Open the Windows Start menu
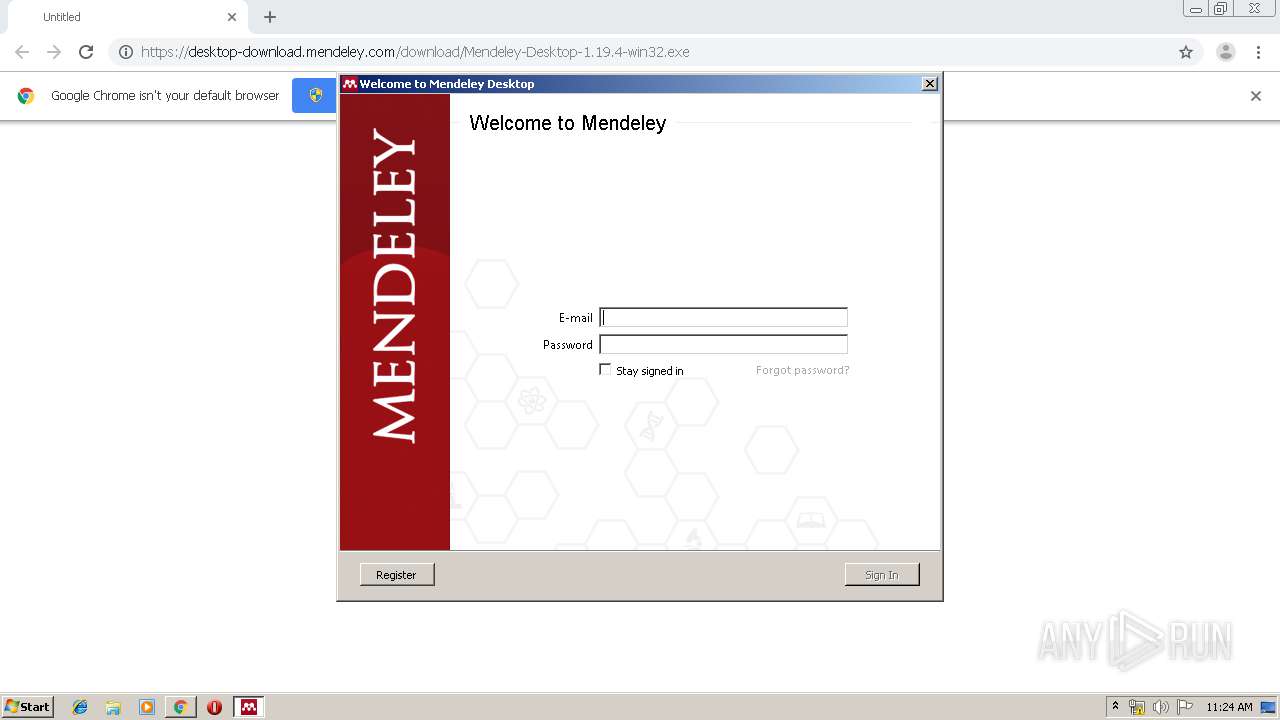This screenshot has width=1280, height=720. (28, 707)
